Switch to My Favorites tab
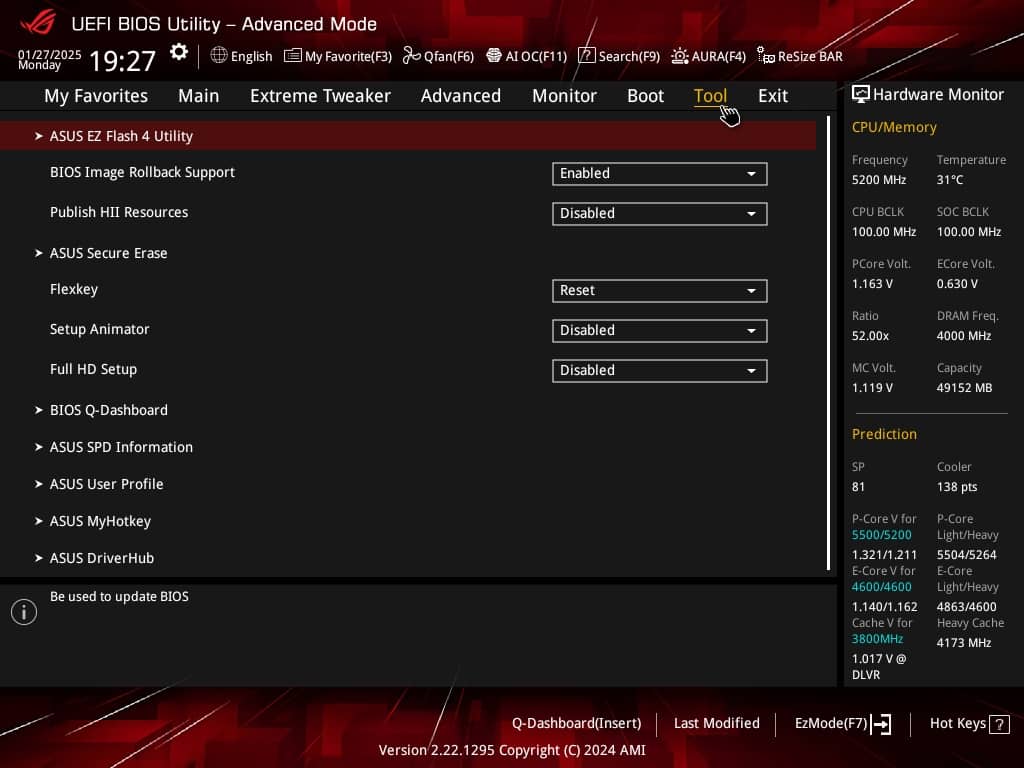Viewport: 1024px width, 768px height. (96, 96)
